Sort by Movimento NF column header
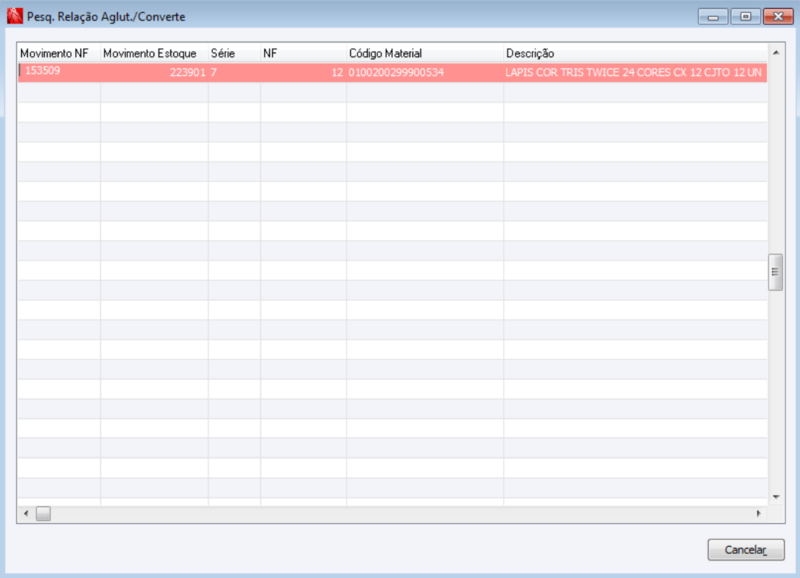This screenshot has width=800, height=578. point(59,53)
